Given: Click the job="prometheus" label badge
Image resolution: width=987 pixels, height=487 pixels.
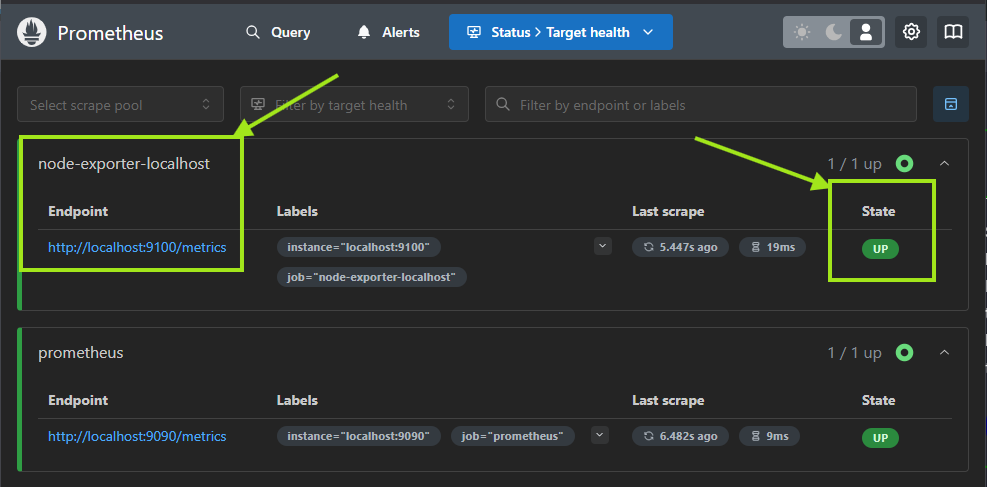Looking at the screenshot, I should tap(512, 436).
